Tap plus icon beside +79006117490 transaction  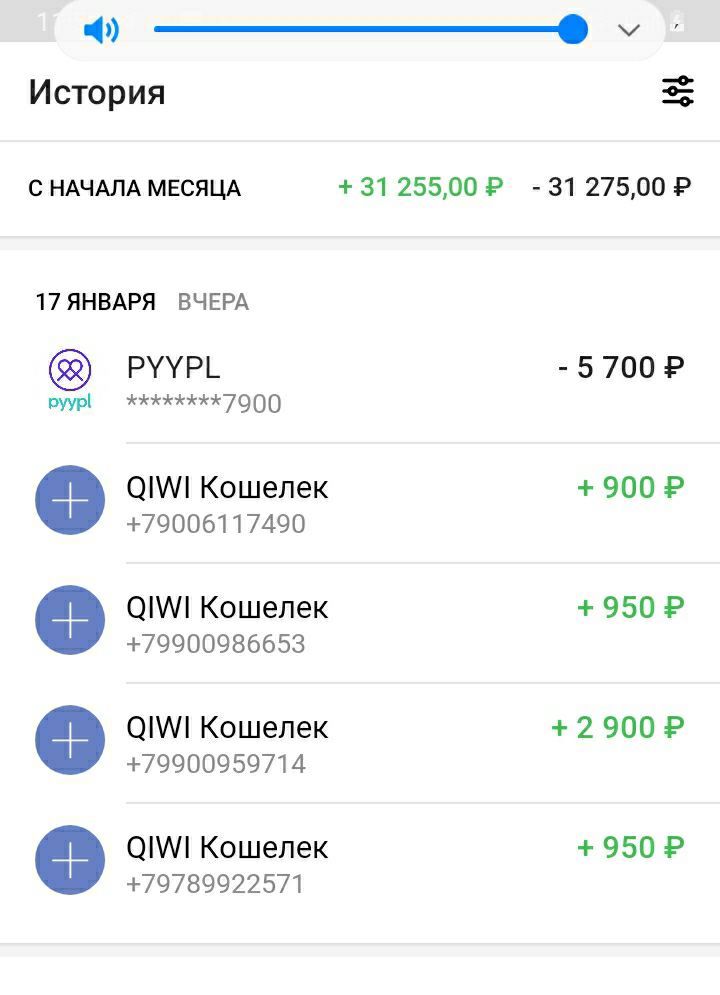click(x=70, y=500)
